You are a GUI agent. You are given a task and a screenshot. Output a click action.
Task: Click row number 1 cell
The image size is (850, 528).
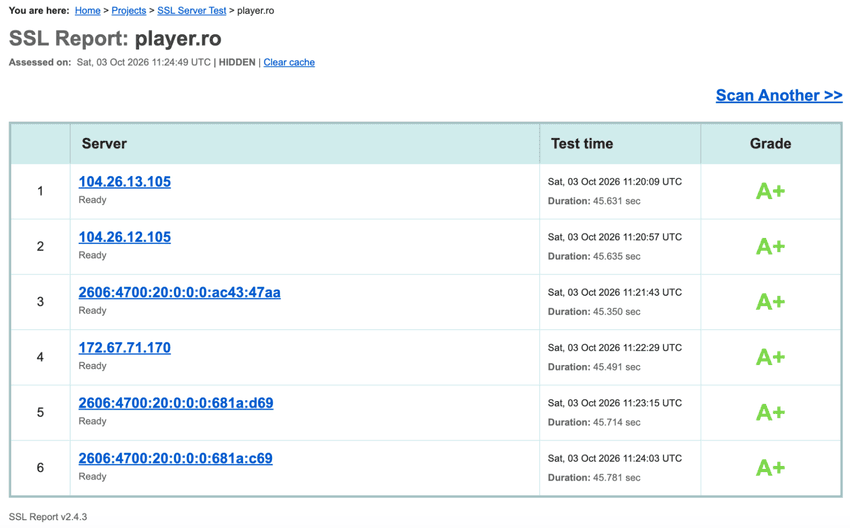40,191
